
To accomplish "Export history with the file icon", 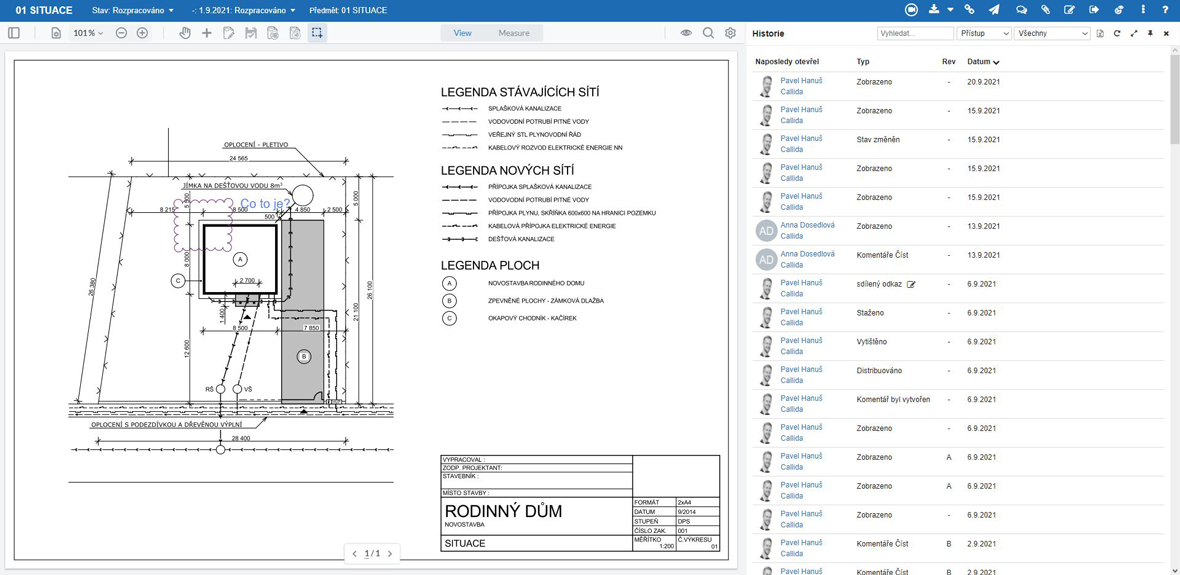I will 1100,33.
